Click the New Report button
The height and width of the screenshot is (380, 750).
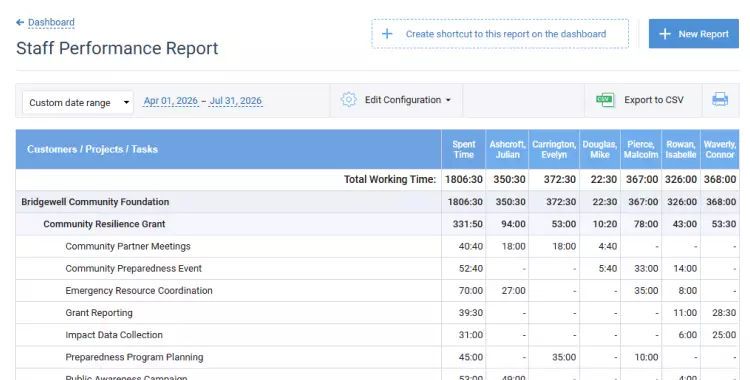(694, 34)
